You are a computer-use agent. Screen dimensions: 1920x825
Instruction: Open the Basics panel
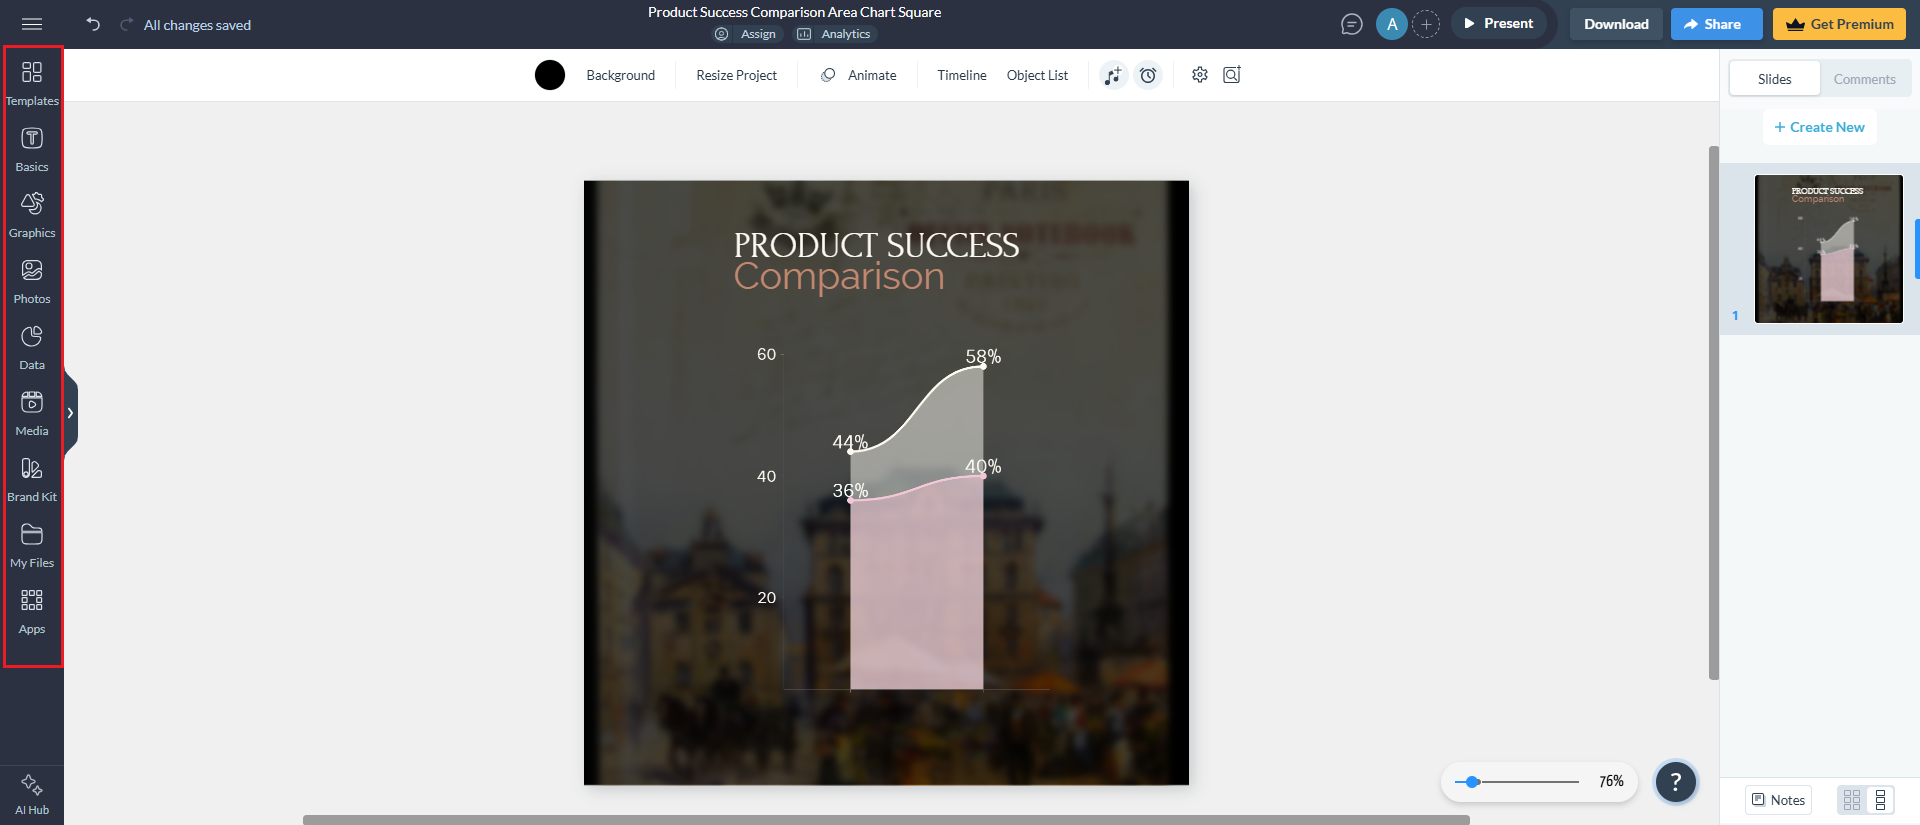[32, 149]
